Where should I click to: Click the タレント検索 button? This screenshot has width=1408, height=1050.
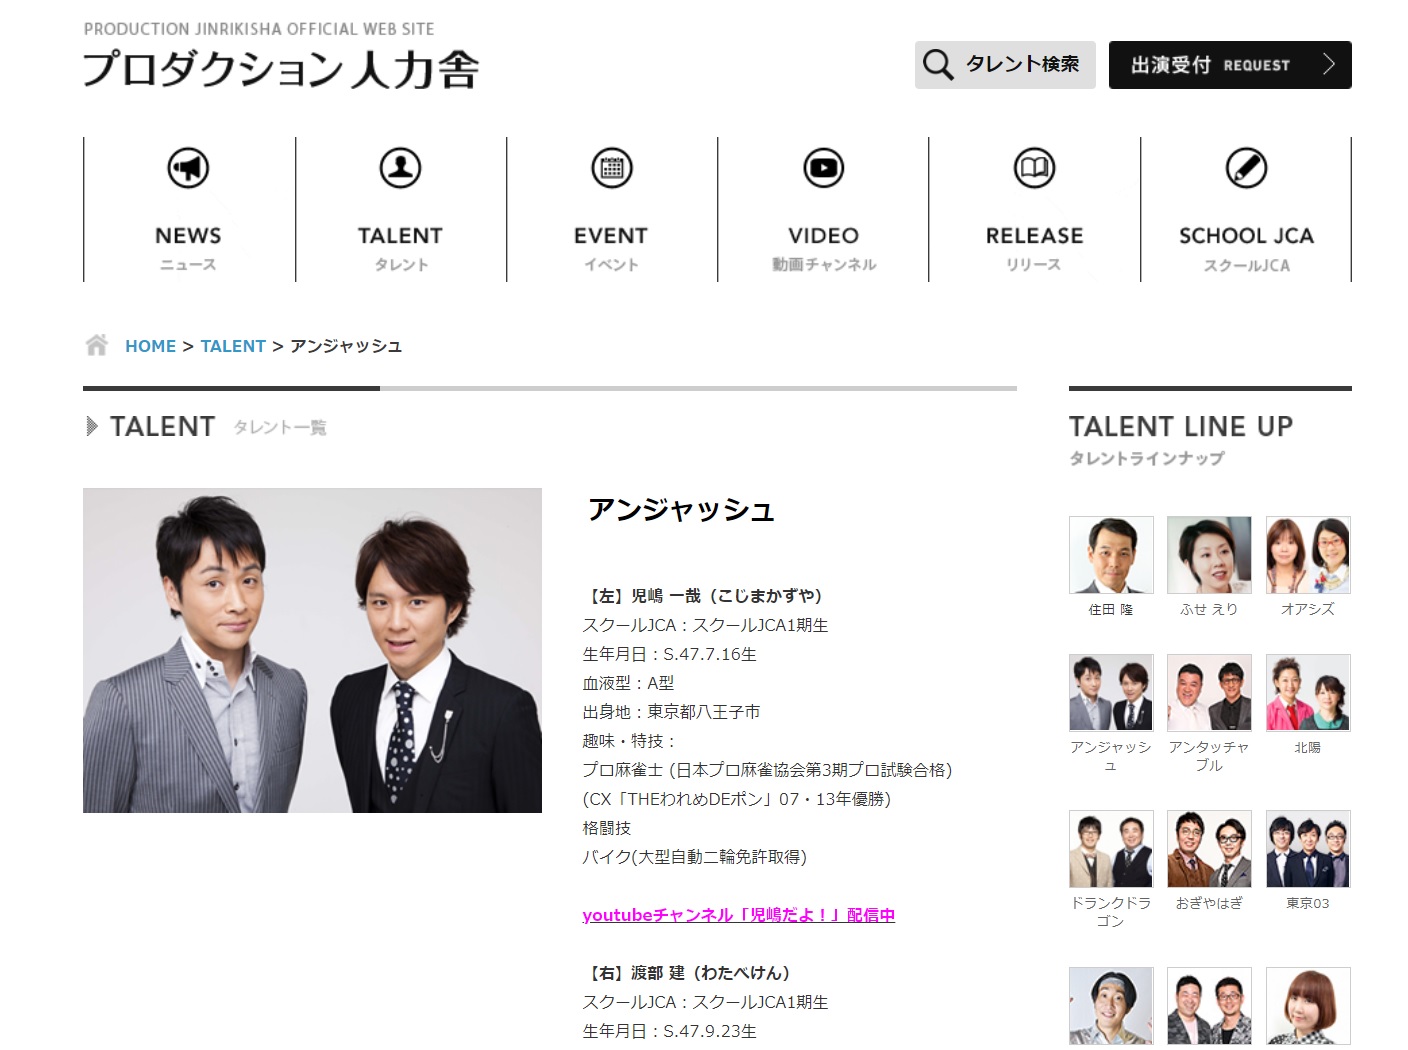[1005, 65]
